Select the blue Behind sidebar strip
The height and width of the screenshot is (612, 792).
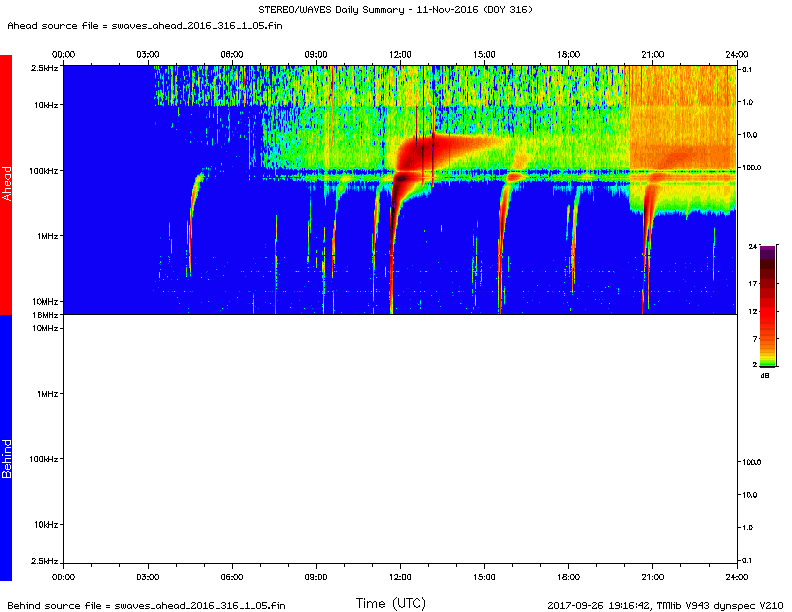click(6, 447)
